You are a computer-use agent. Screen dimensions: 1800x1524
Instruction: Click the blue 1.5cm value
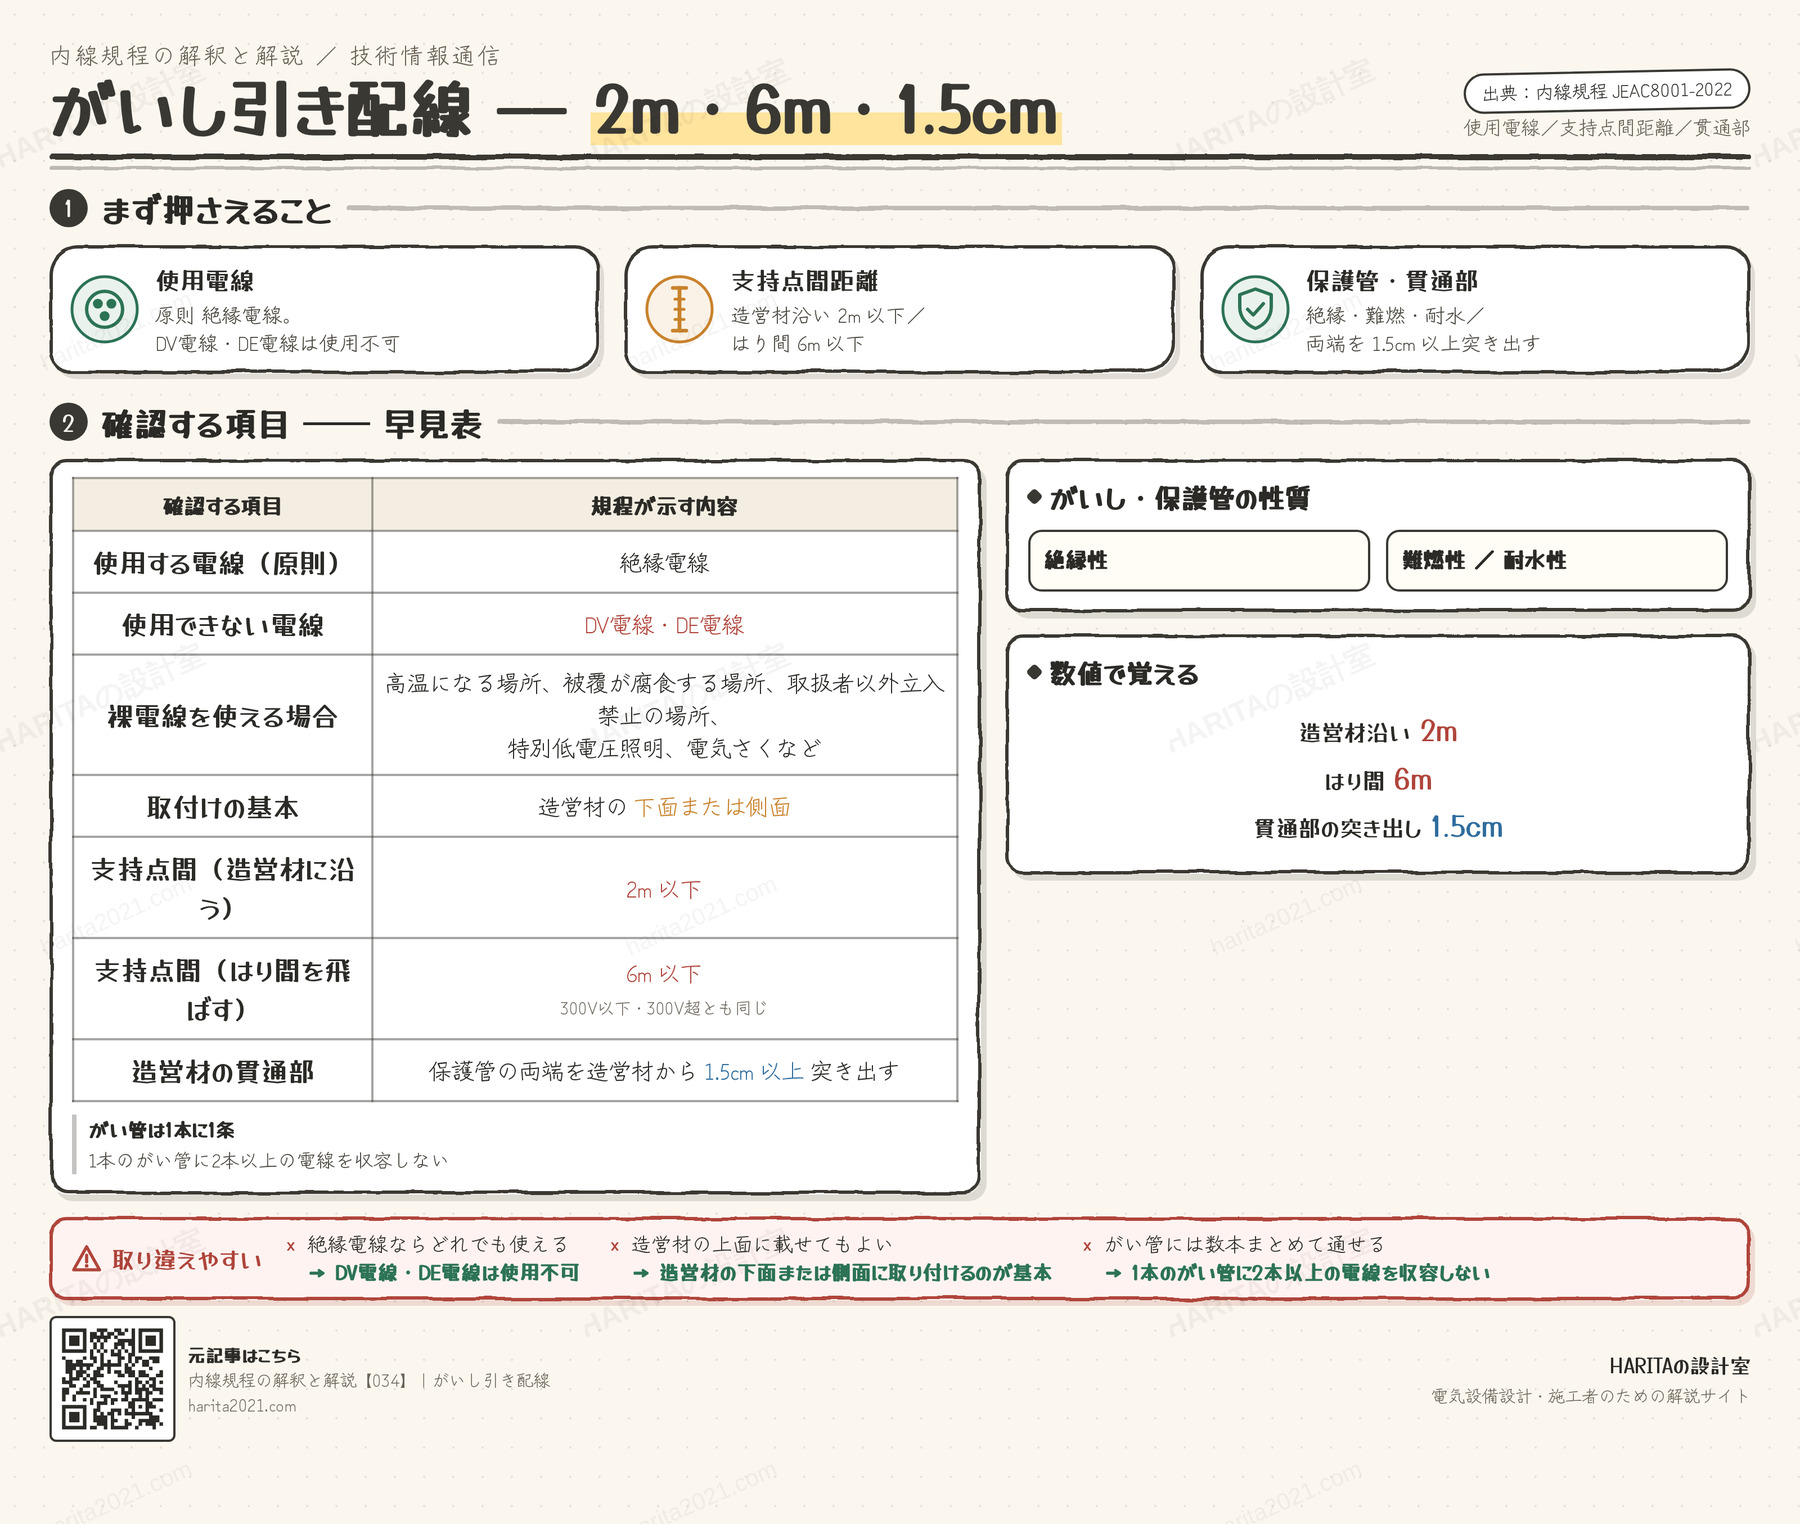point(1466,827)
